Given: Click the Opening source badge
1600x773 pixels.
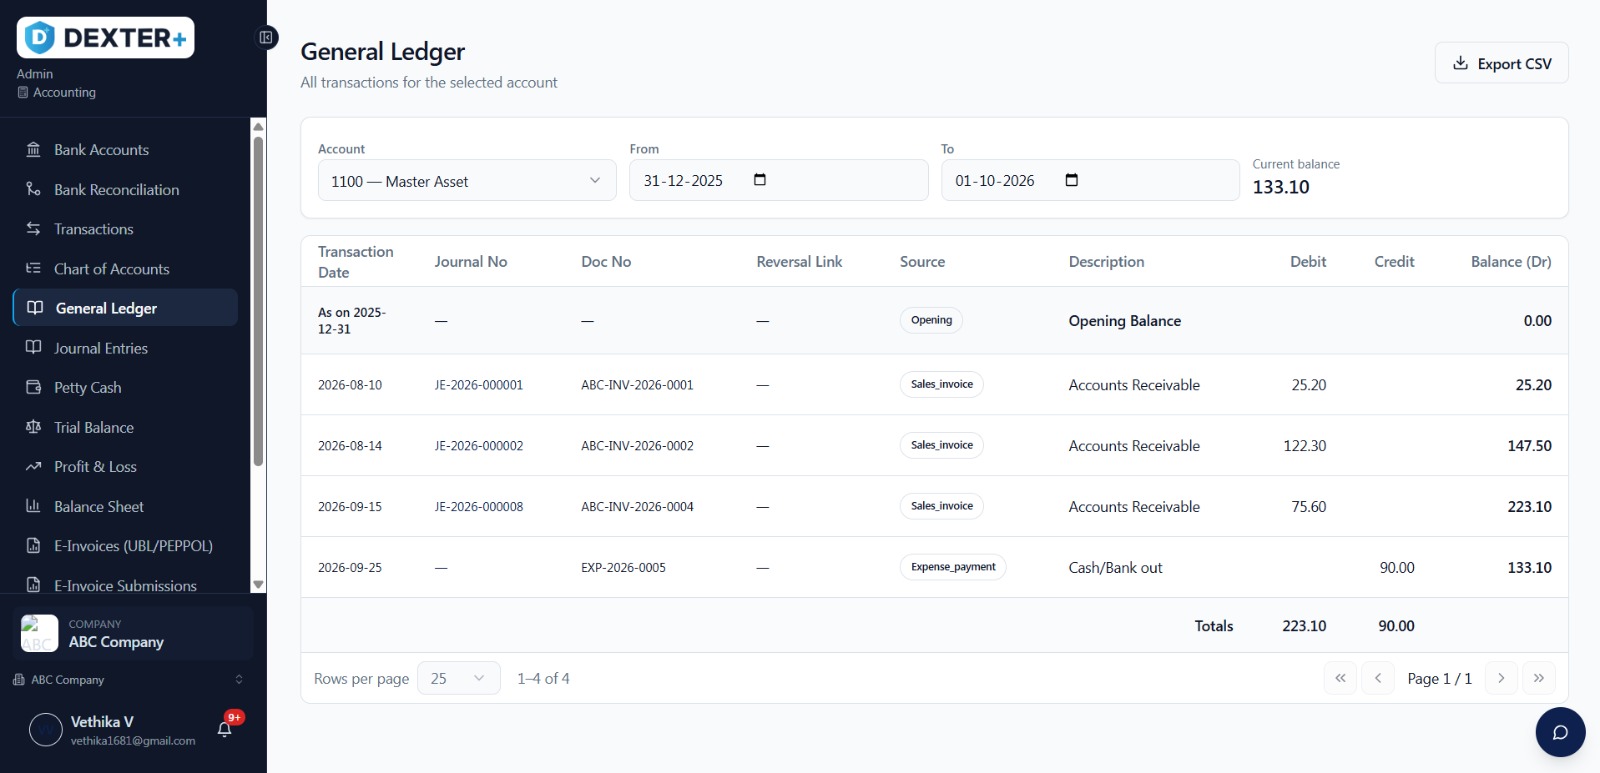Looking at the screenshot, I should (x=931, y=320).
